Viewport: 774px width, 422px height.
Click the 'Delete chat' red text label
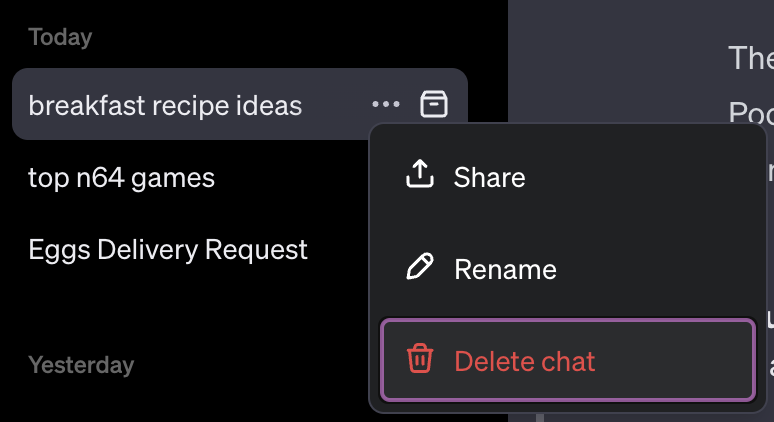click(525, 361)
